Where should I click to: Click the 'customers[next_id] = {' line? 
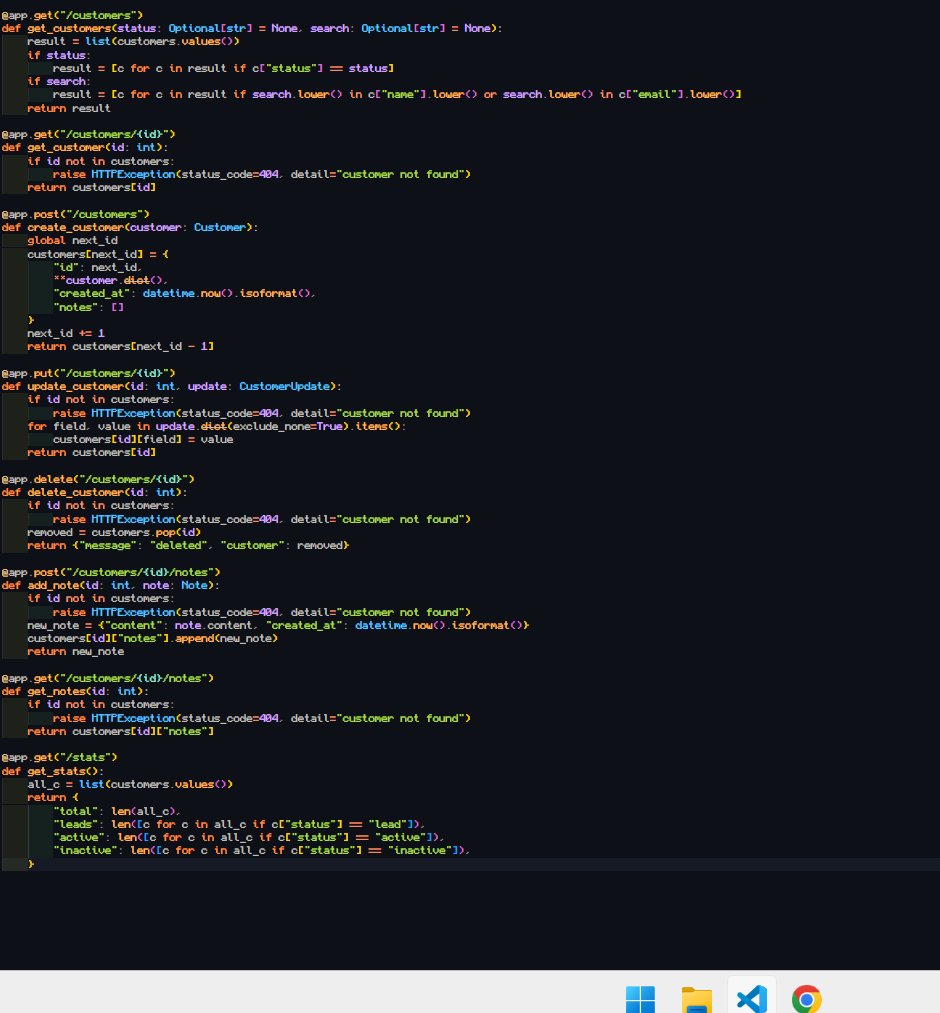(98, 254)
